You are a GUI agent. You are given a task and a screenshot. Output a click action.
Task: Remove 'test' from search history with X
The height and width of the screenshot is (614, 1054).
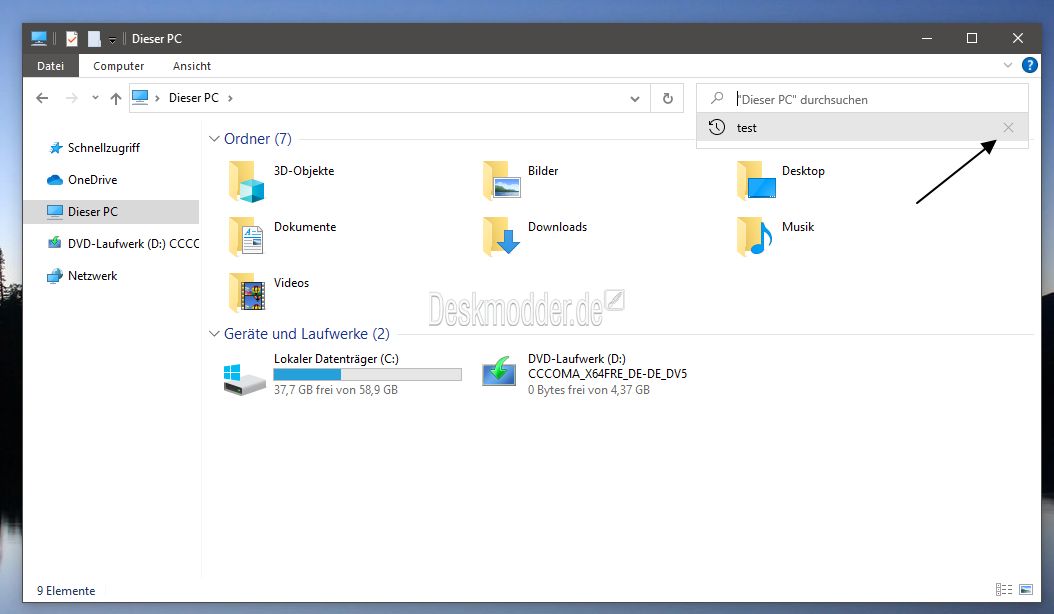(1008, 127)
